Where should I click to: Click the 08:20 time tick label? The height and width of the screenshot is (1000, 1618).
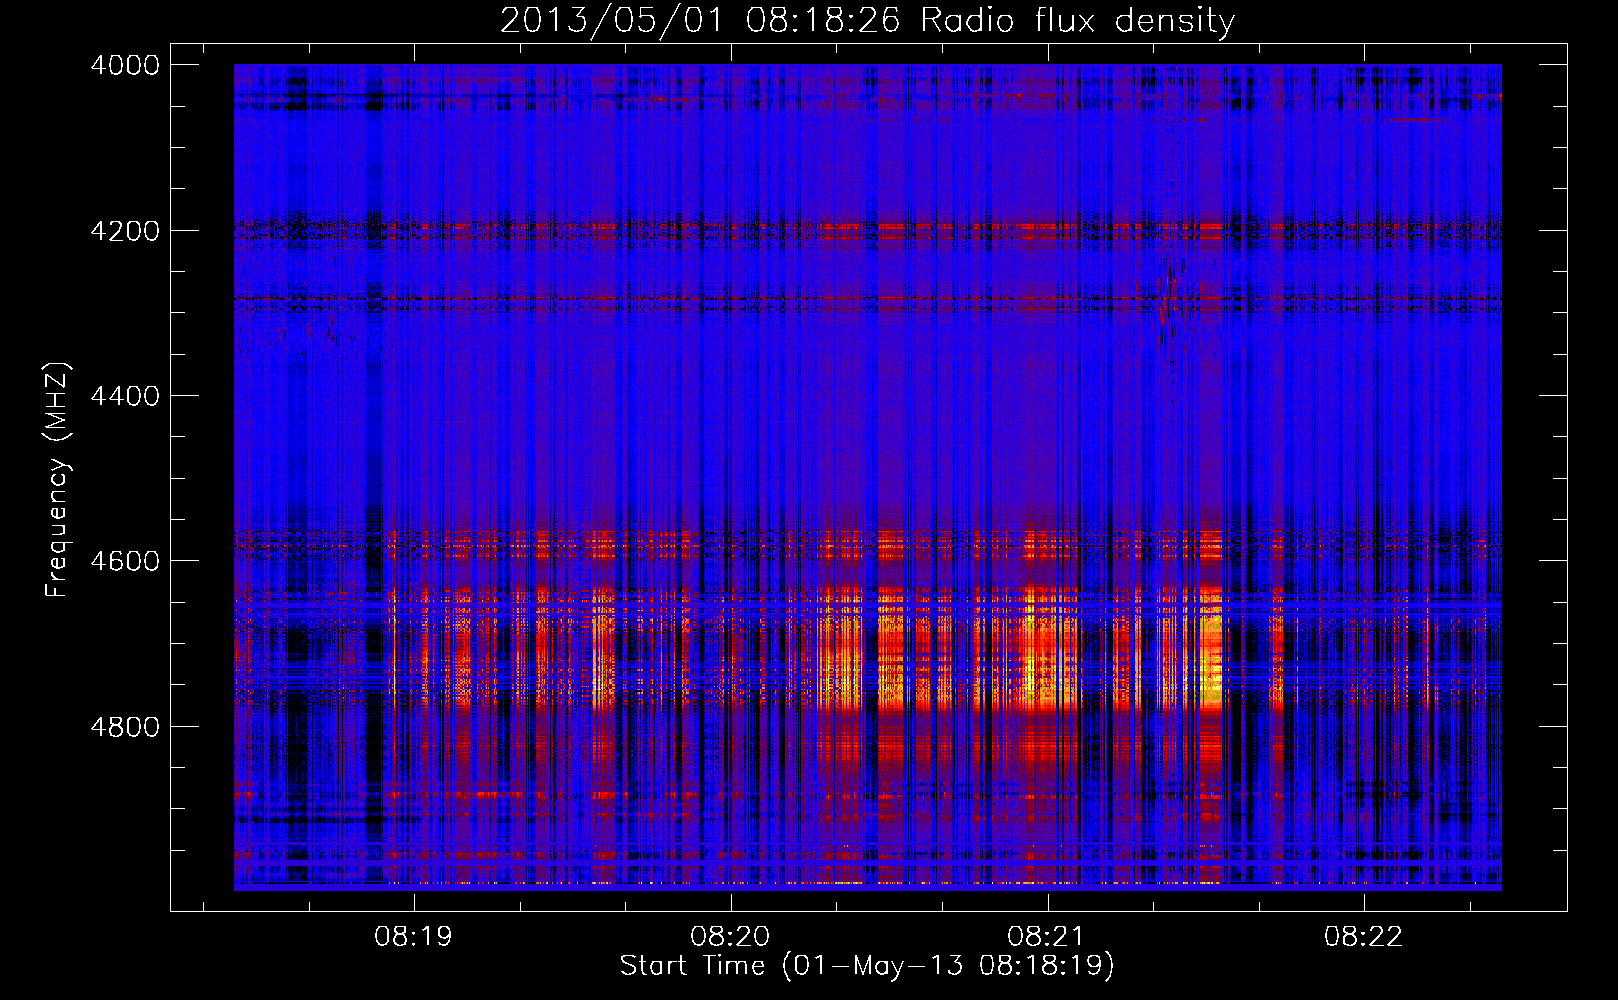[730, 936]
